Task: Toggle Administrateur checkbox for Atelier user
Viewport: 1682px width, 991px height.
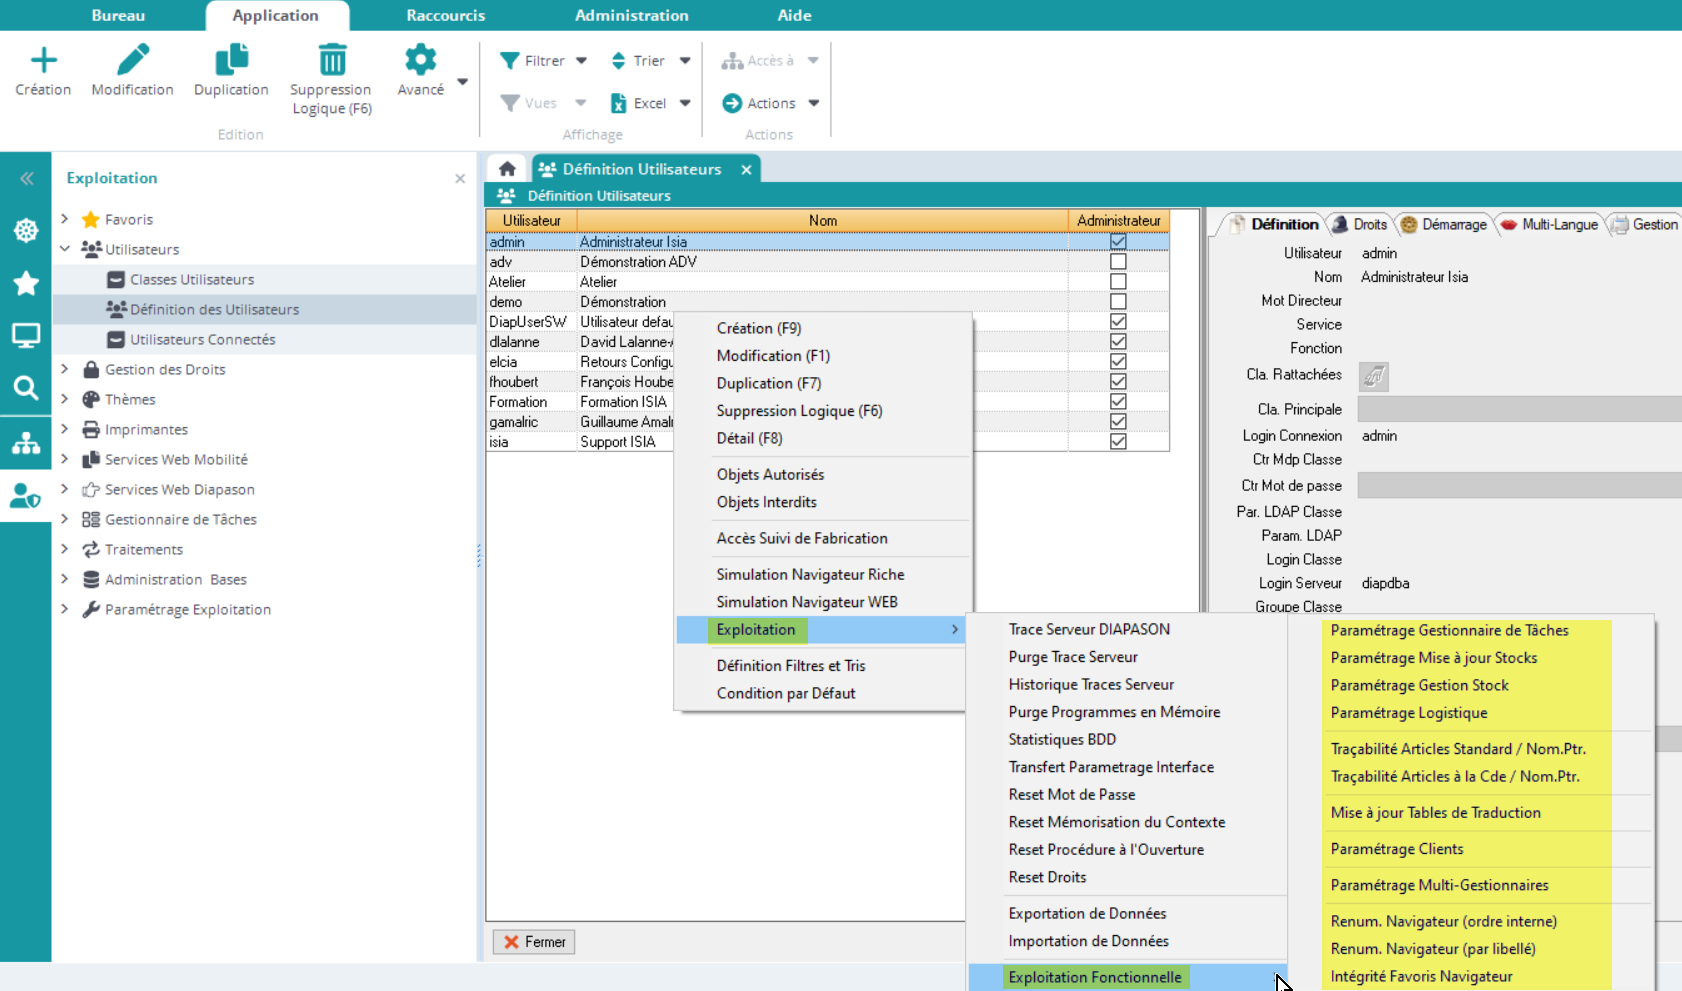Action: [x=1118, y=282]
